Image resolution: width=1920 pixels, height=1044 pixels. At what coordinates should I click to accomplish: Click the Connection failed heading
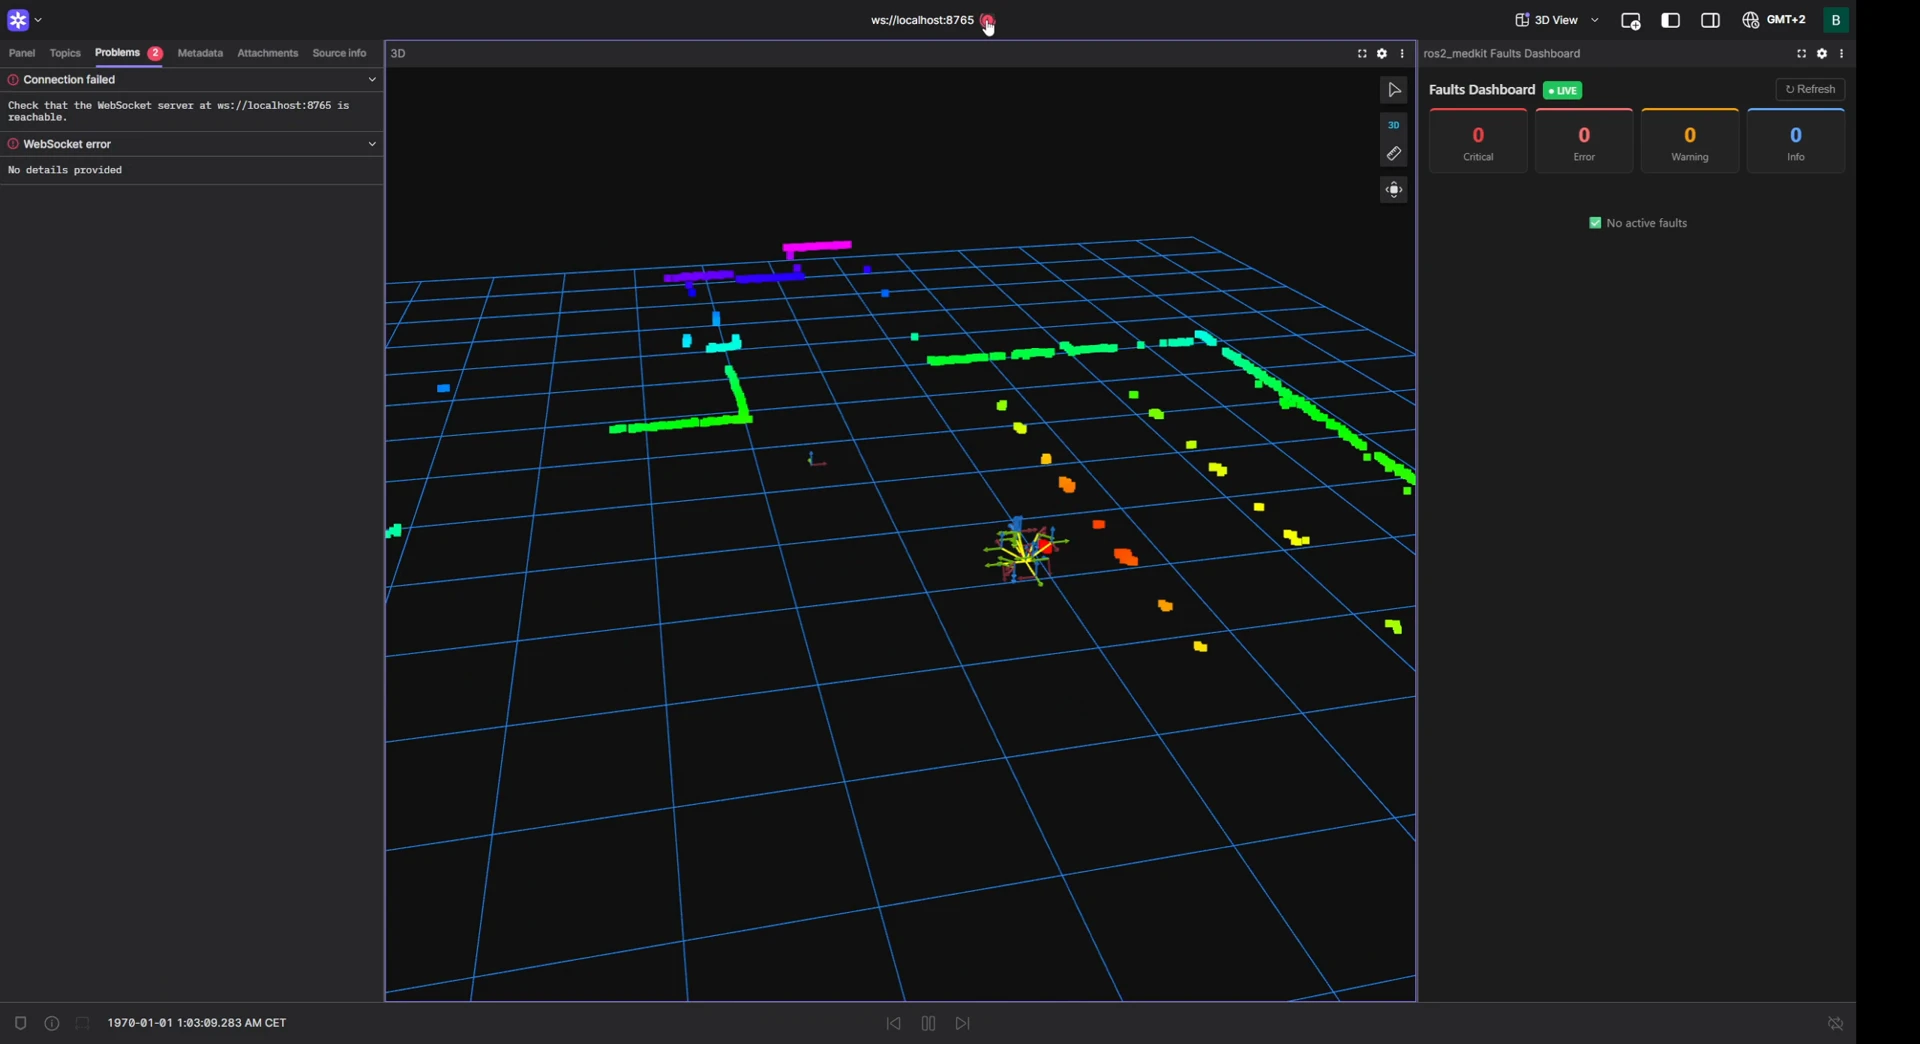(69, 80)
